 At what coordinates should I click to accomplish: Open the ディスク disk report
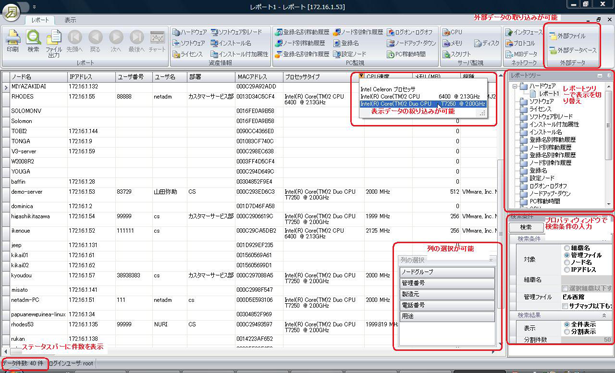coord(486,43)
